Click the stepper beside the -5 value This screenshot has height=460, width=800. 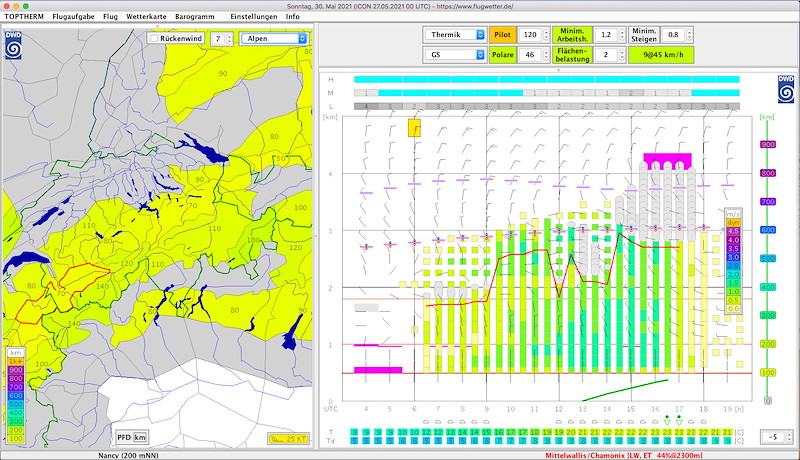point(789,437)
